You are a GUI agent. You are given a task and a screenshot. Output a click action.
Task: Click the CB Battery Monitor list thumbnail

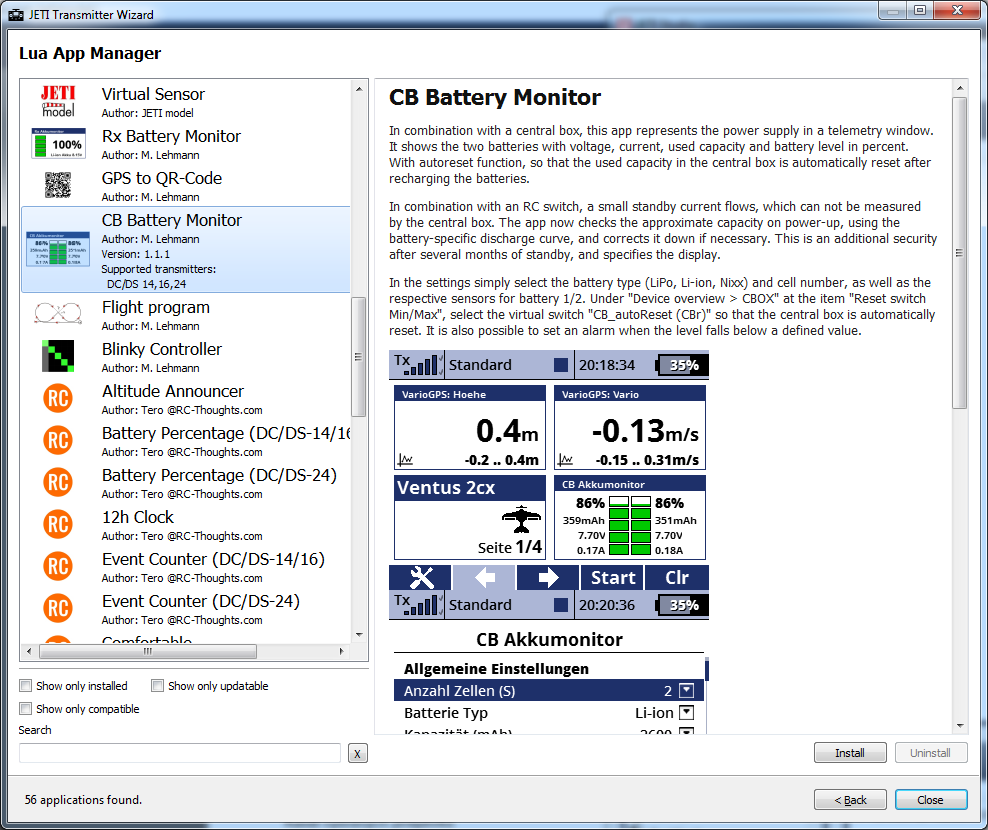click(x=58, y=249)
